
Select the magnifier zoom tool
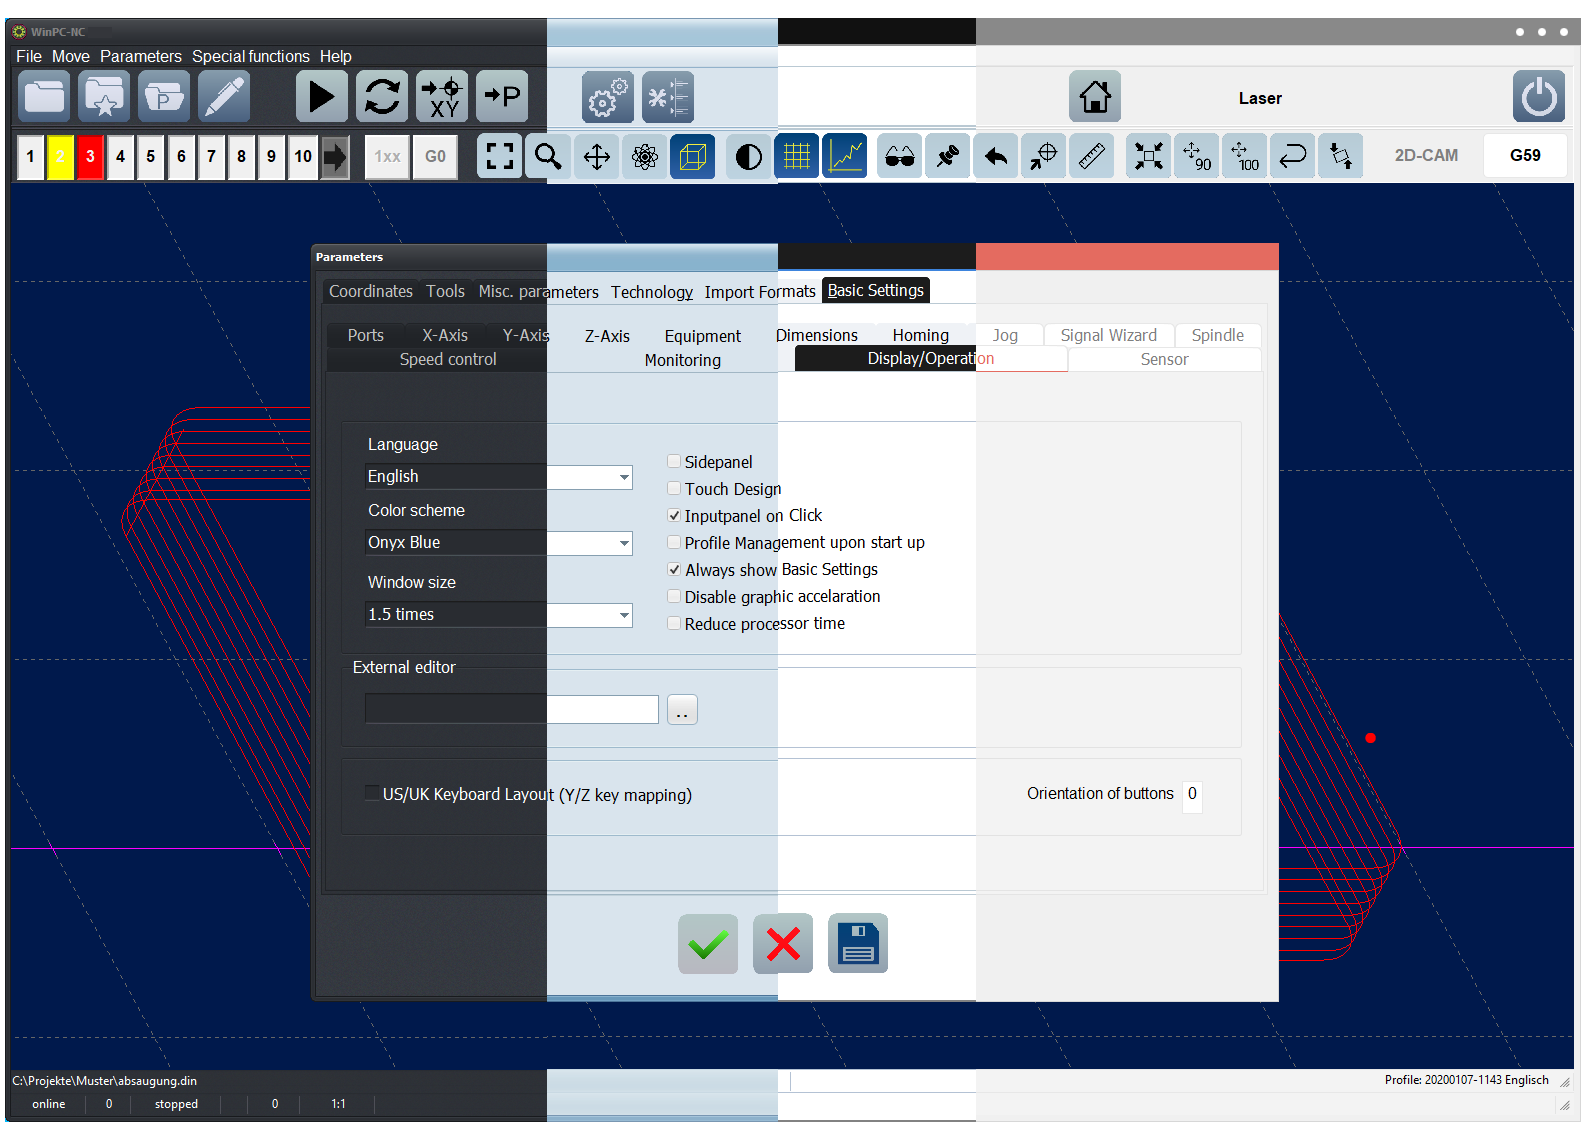click(548, 156)
